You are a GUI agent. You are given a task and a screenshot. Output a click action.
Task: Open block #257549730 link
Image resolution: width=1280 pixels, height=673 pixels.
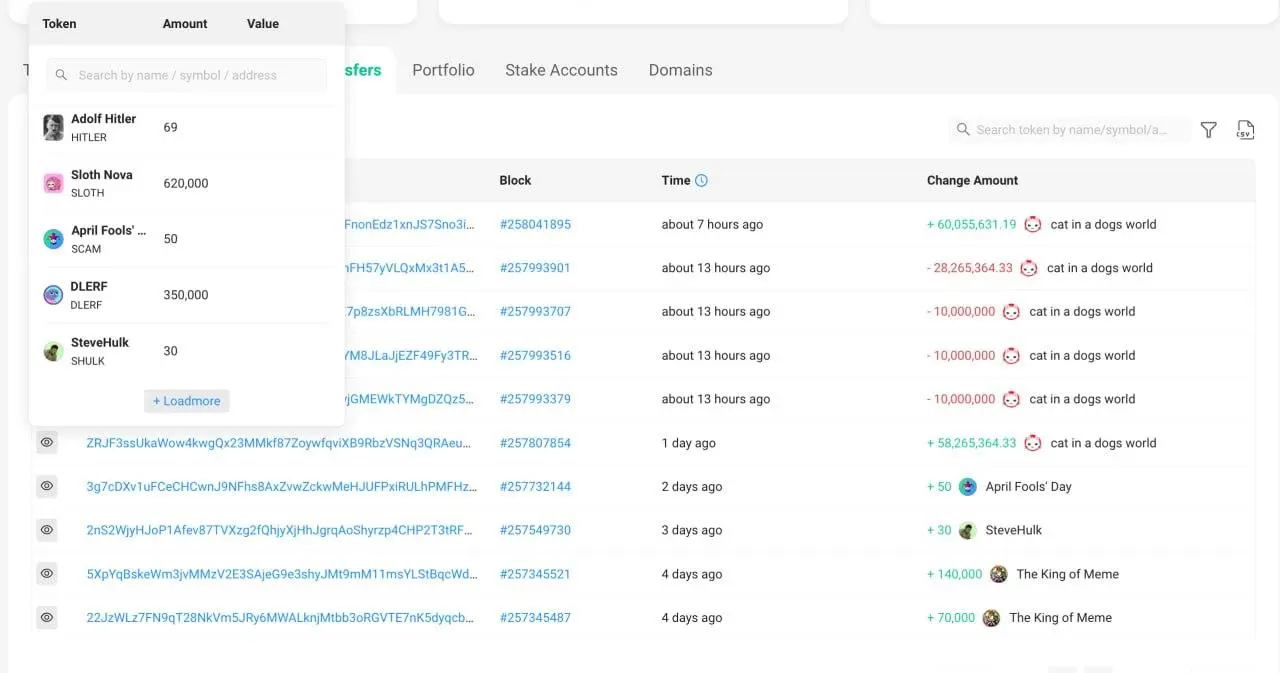click(535, 531)
